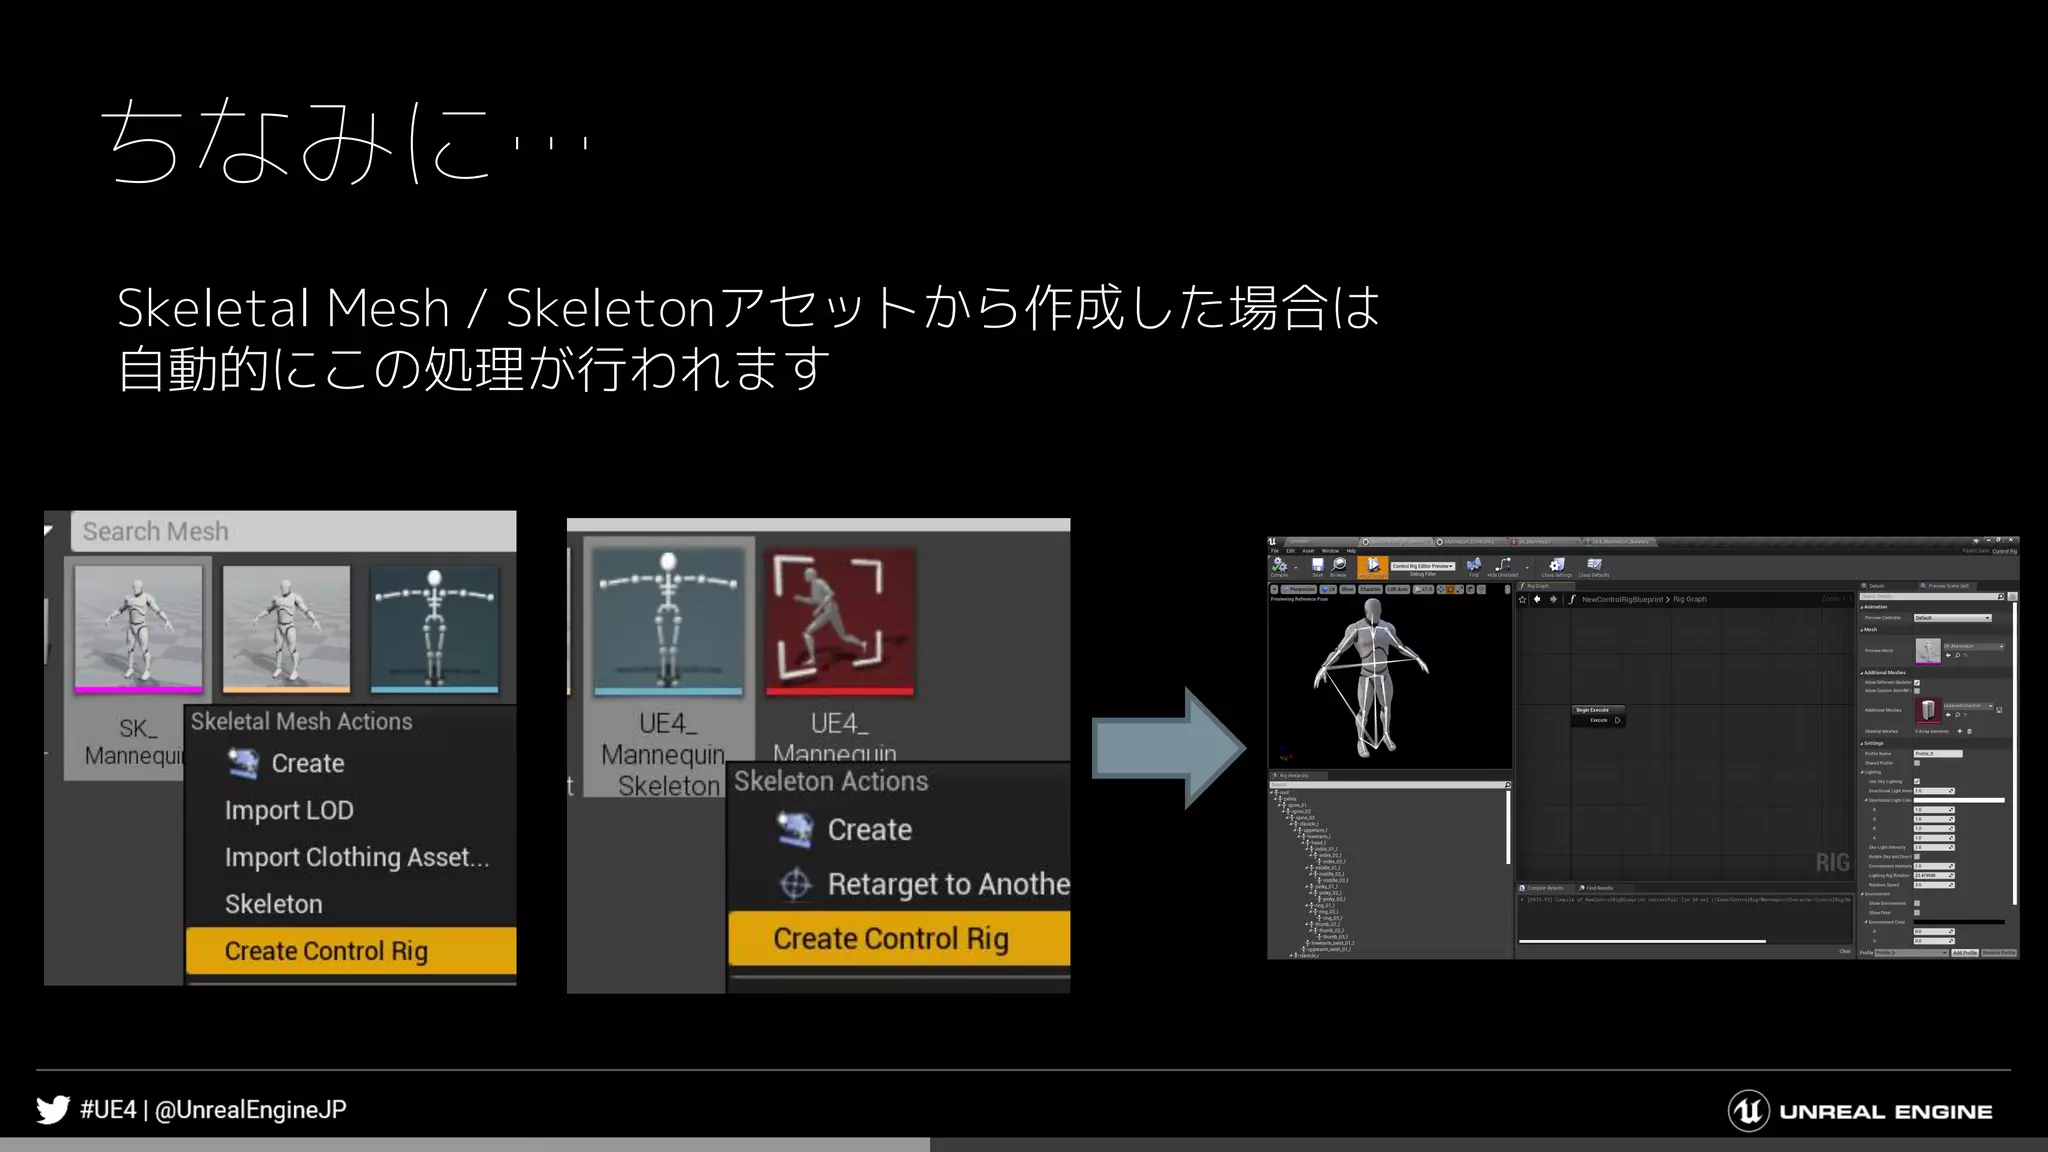Click Clear in Compiler Results panel
The width and height of the screenshot is (2048, 1152).
[x=1845, y=951]
